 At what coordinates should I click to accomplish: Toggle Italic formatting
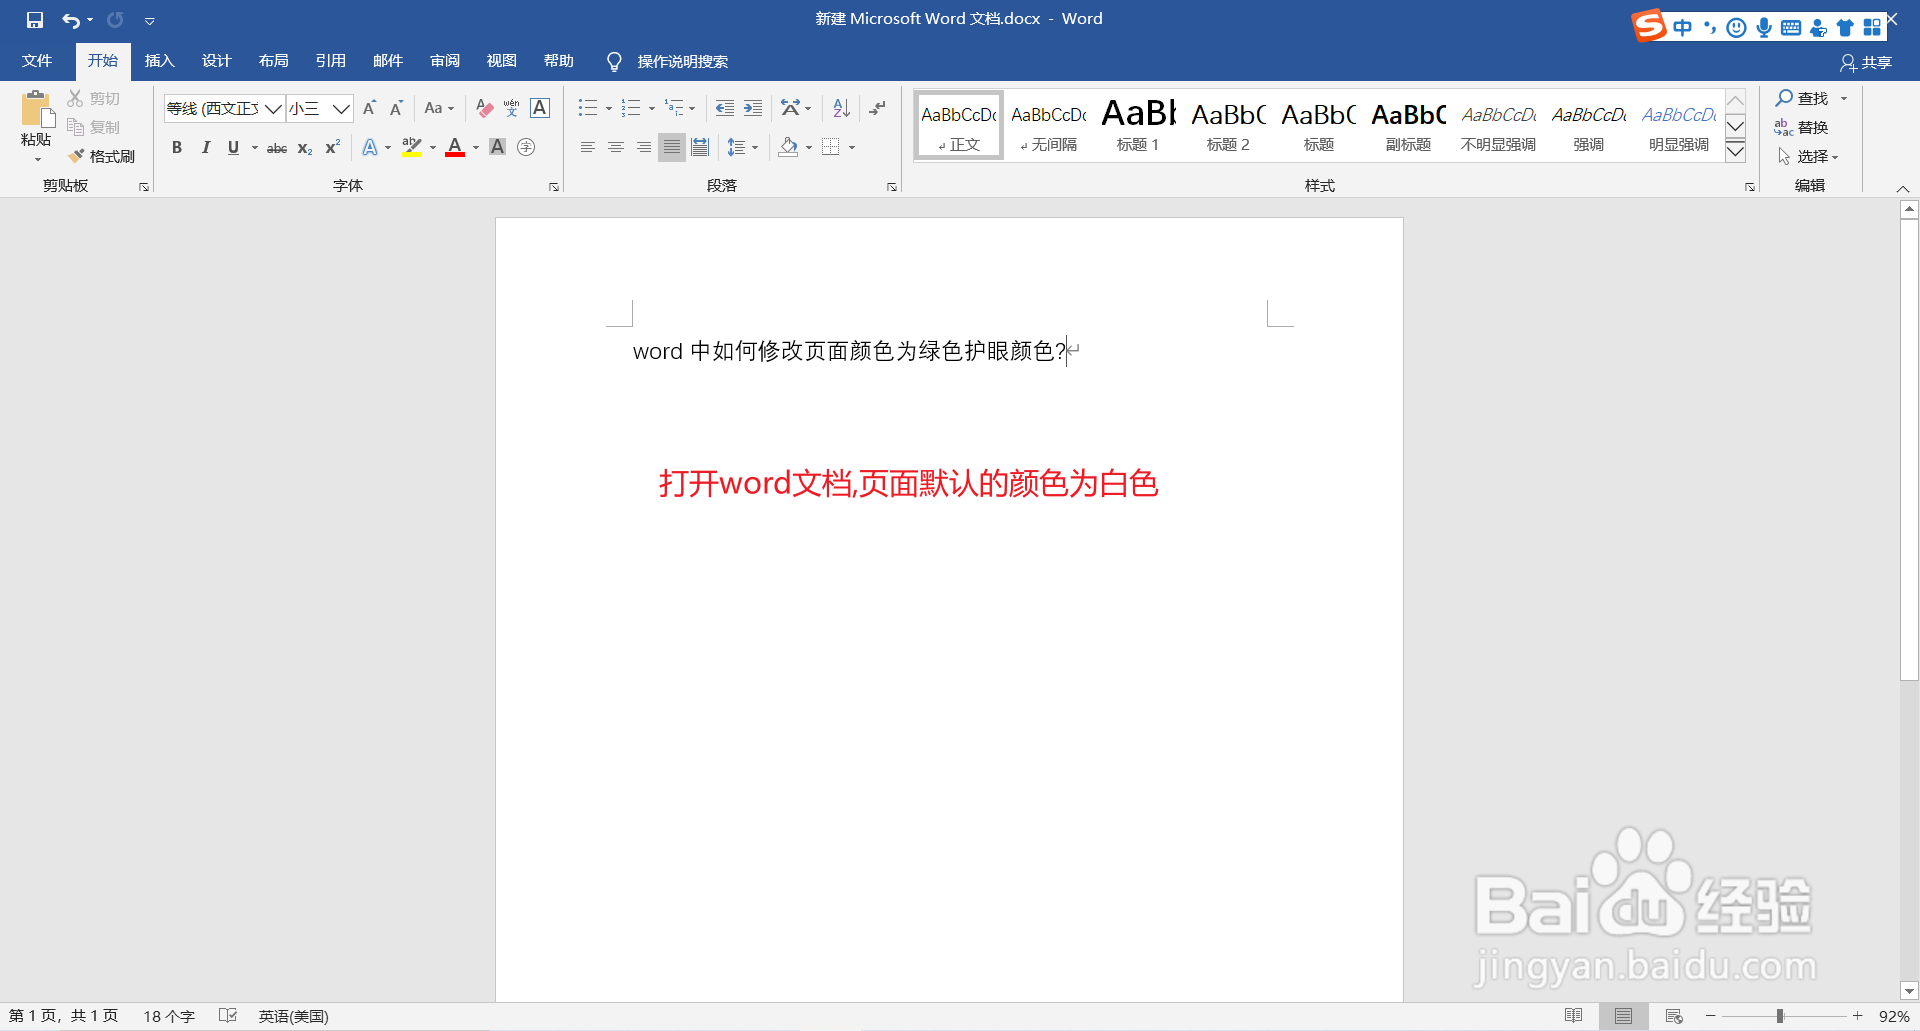pyautogui.click(x=205, y=147)
